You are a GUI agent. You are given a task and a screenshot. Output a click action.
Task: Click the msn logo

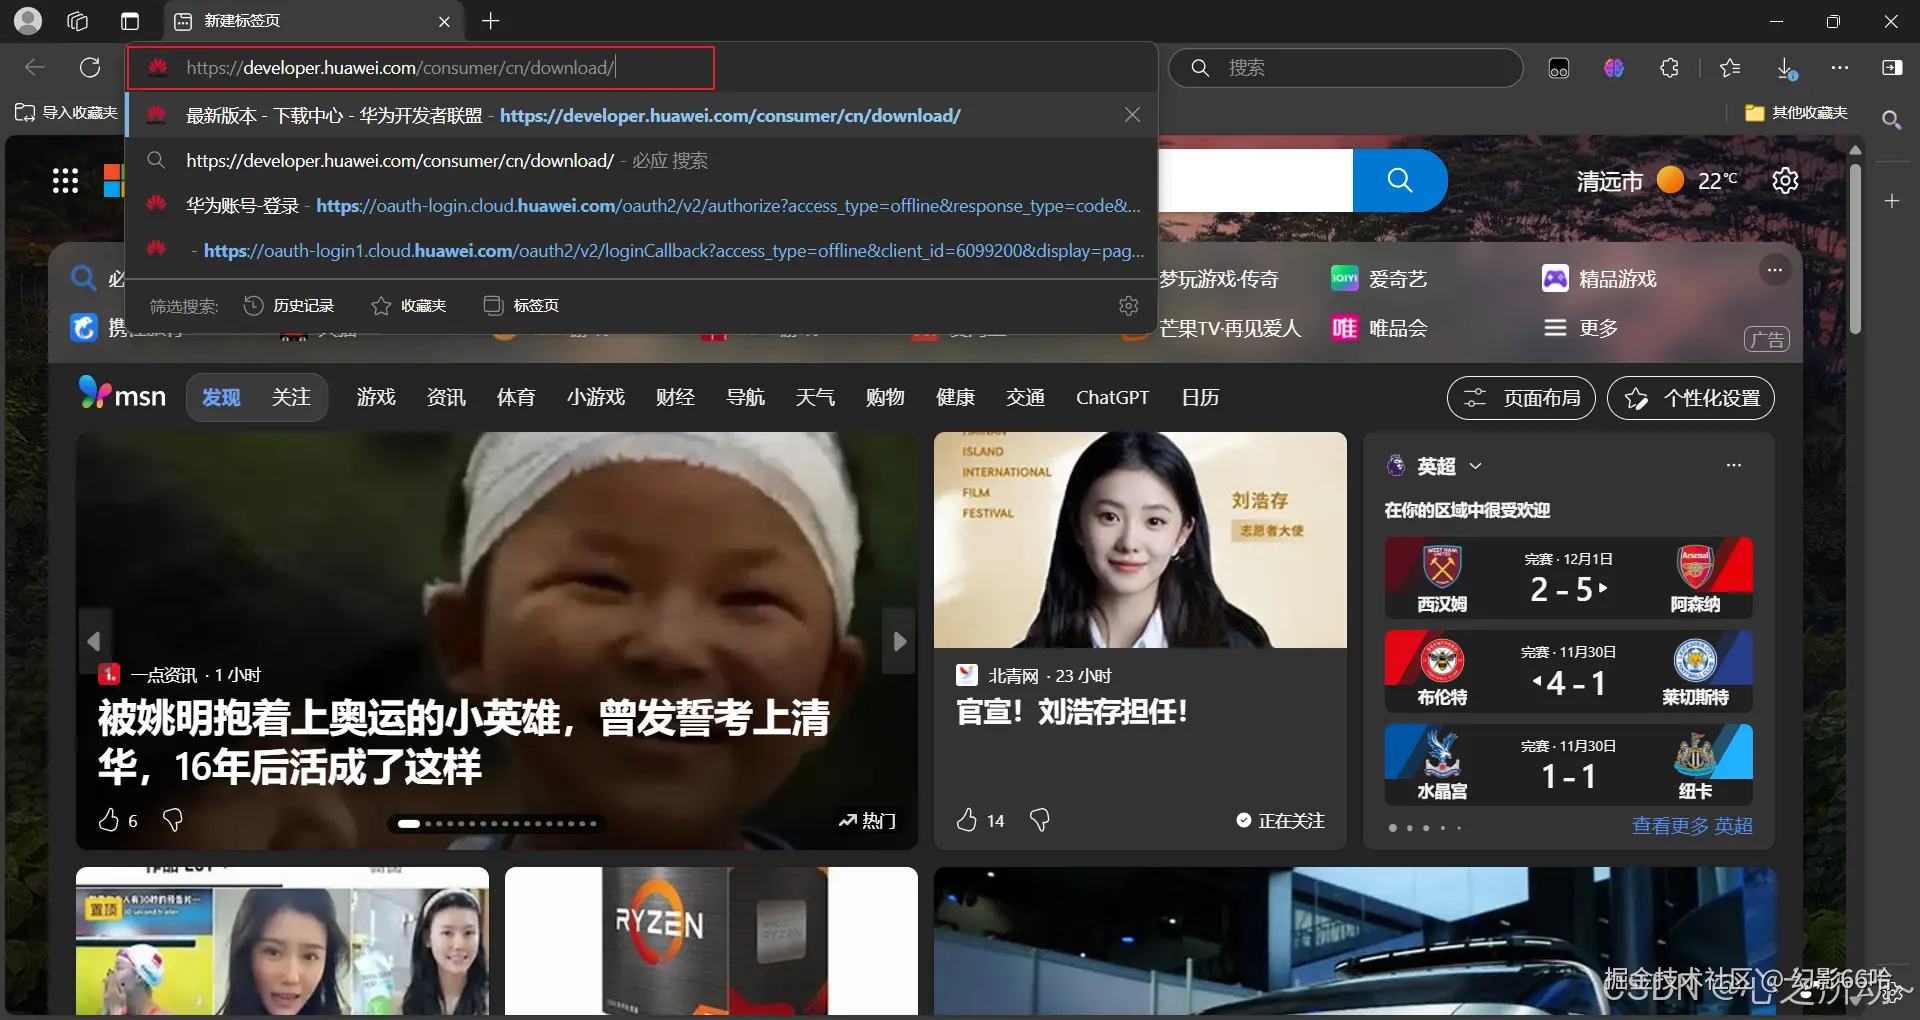pos(123,394)
